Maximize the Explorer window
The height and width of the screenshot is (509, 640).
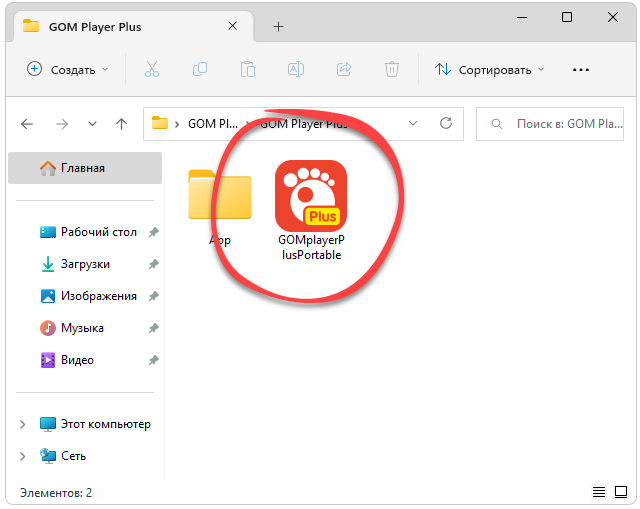567,17
